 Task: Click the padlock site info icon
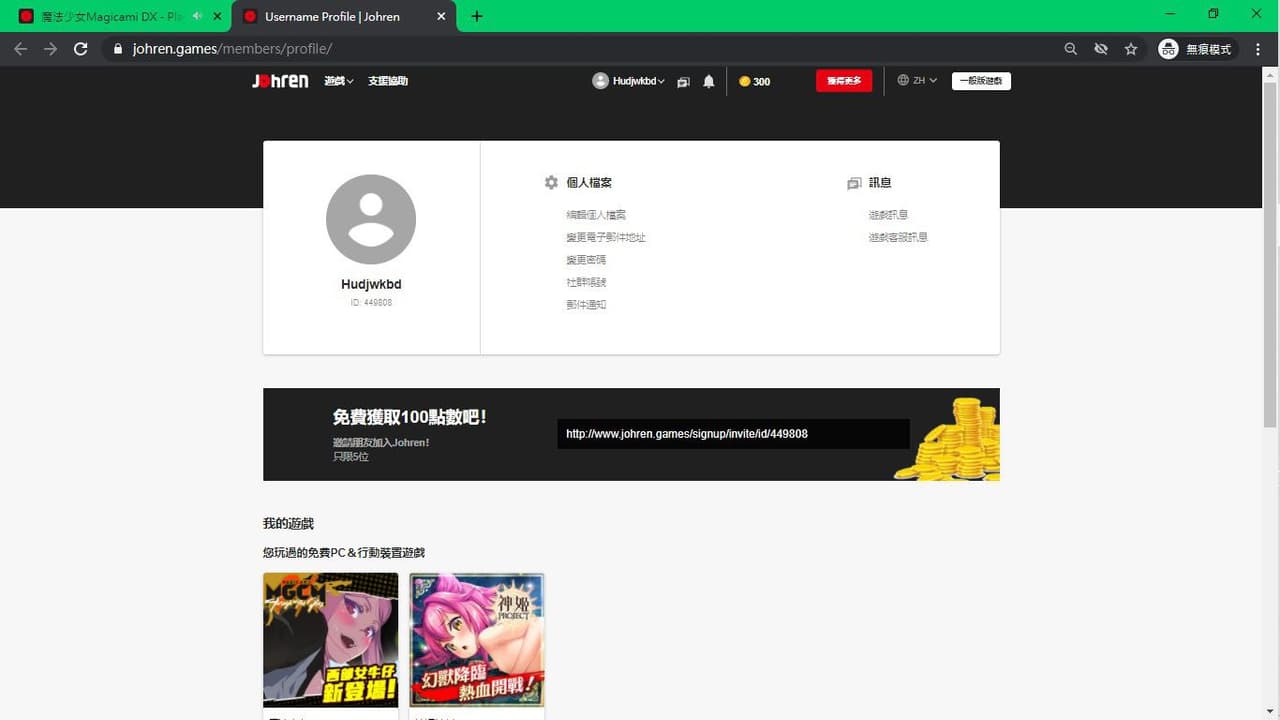pos(118,49)
